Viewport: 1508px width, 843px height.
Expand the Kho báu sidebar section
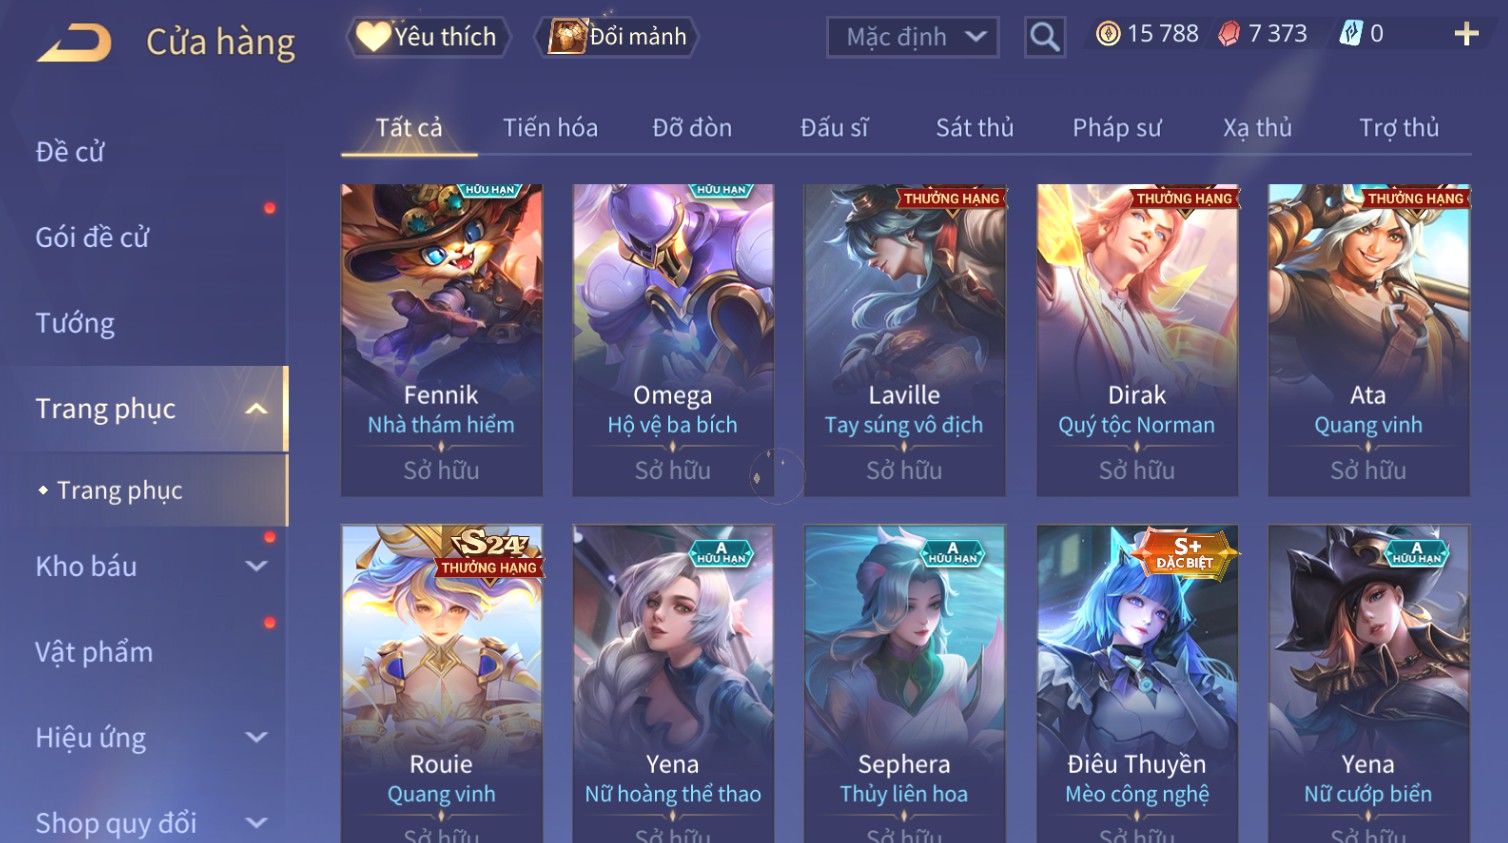click(x=256, y=566)
